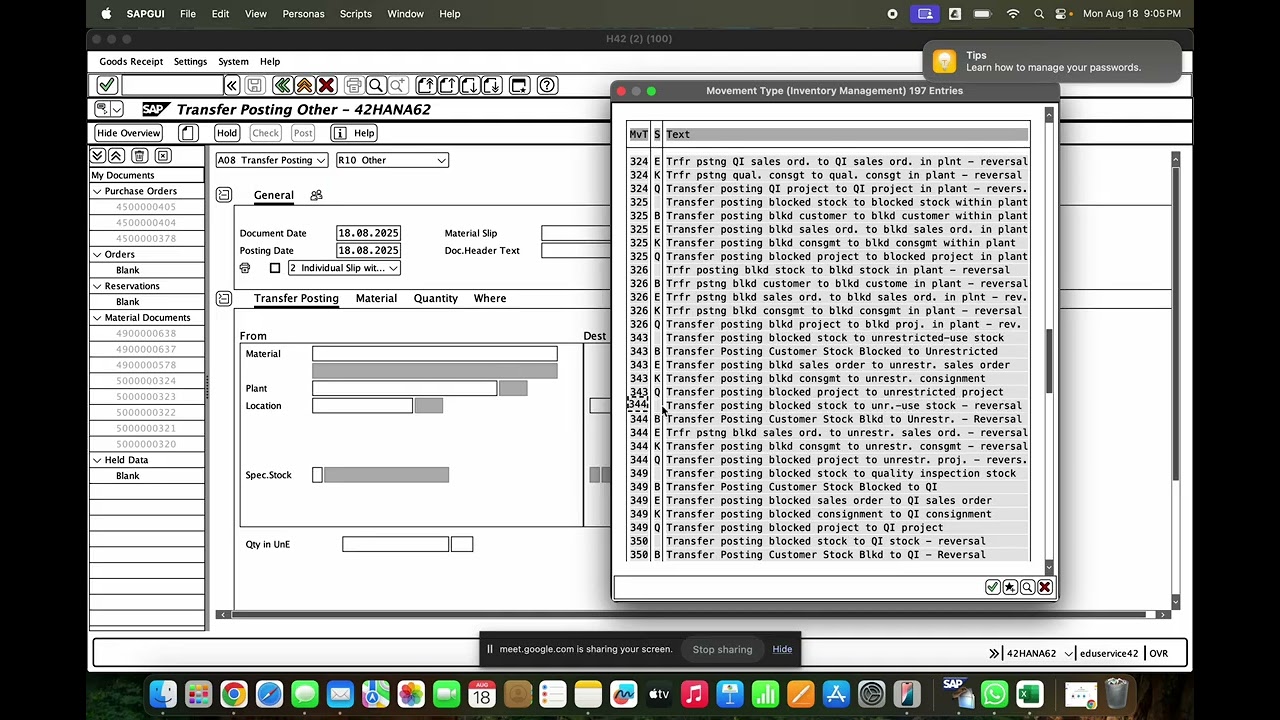Image resolution: width=1280 pixels, height=720 pixels.
Task: Click the Close overview X-box icon
Action: 163,156
